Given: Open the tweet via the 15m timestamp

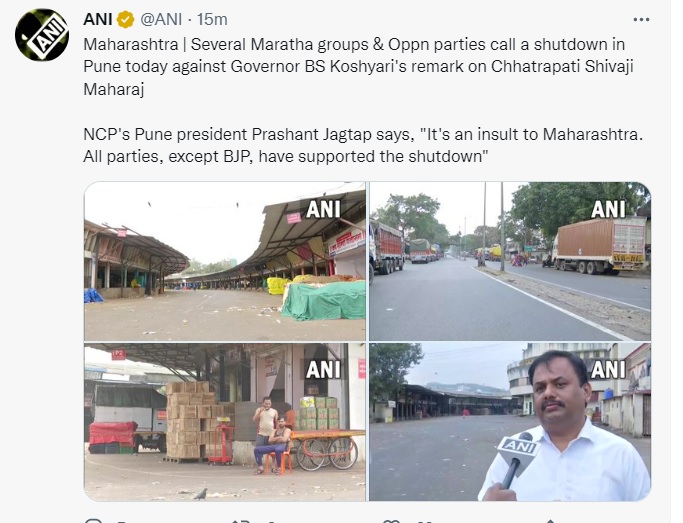Looking at the screenshot, I should [211, 19].
